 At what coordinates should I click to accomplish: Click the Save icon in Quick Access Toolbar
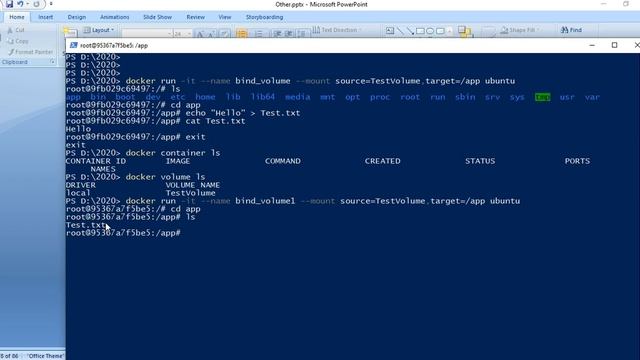(x=9, y=4)
